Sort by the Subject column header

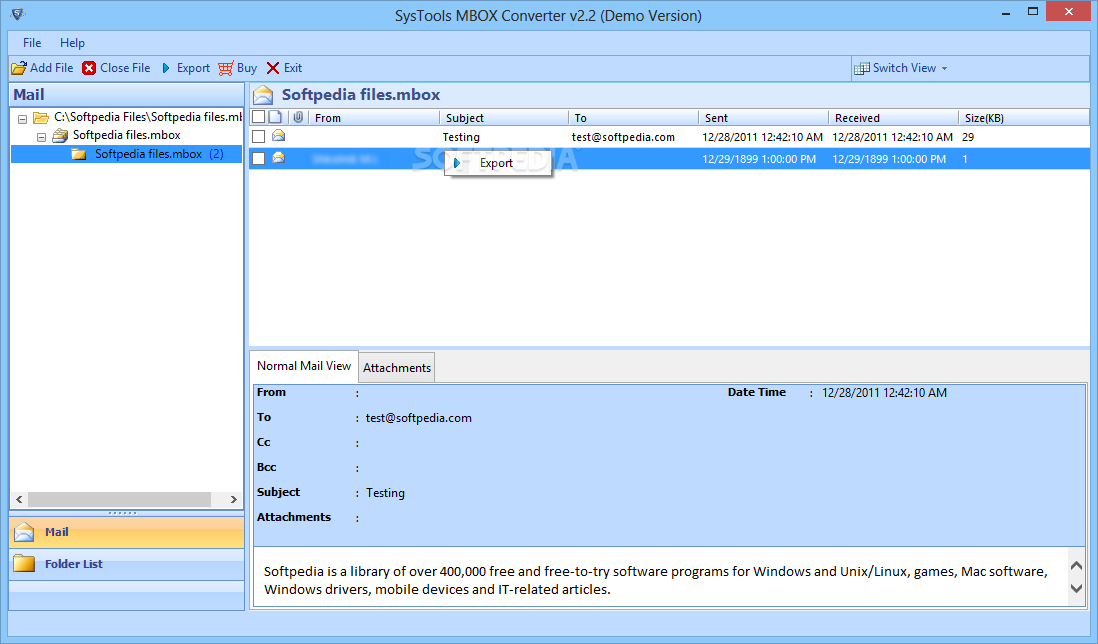[x=503, y=118]
